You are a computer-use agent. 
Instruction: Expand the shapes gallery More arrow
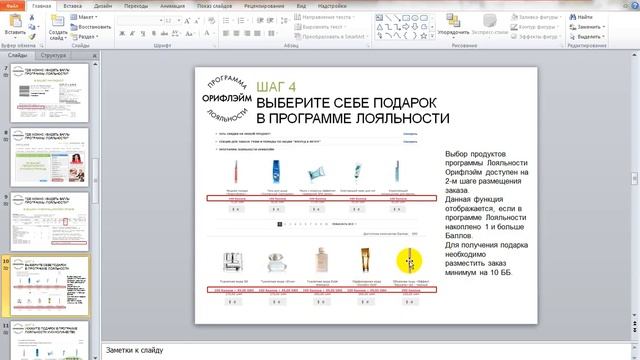432,36
